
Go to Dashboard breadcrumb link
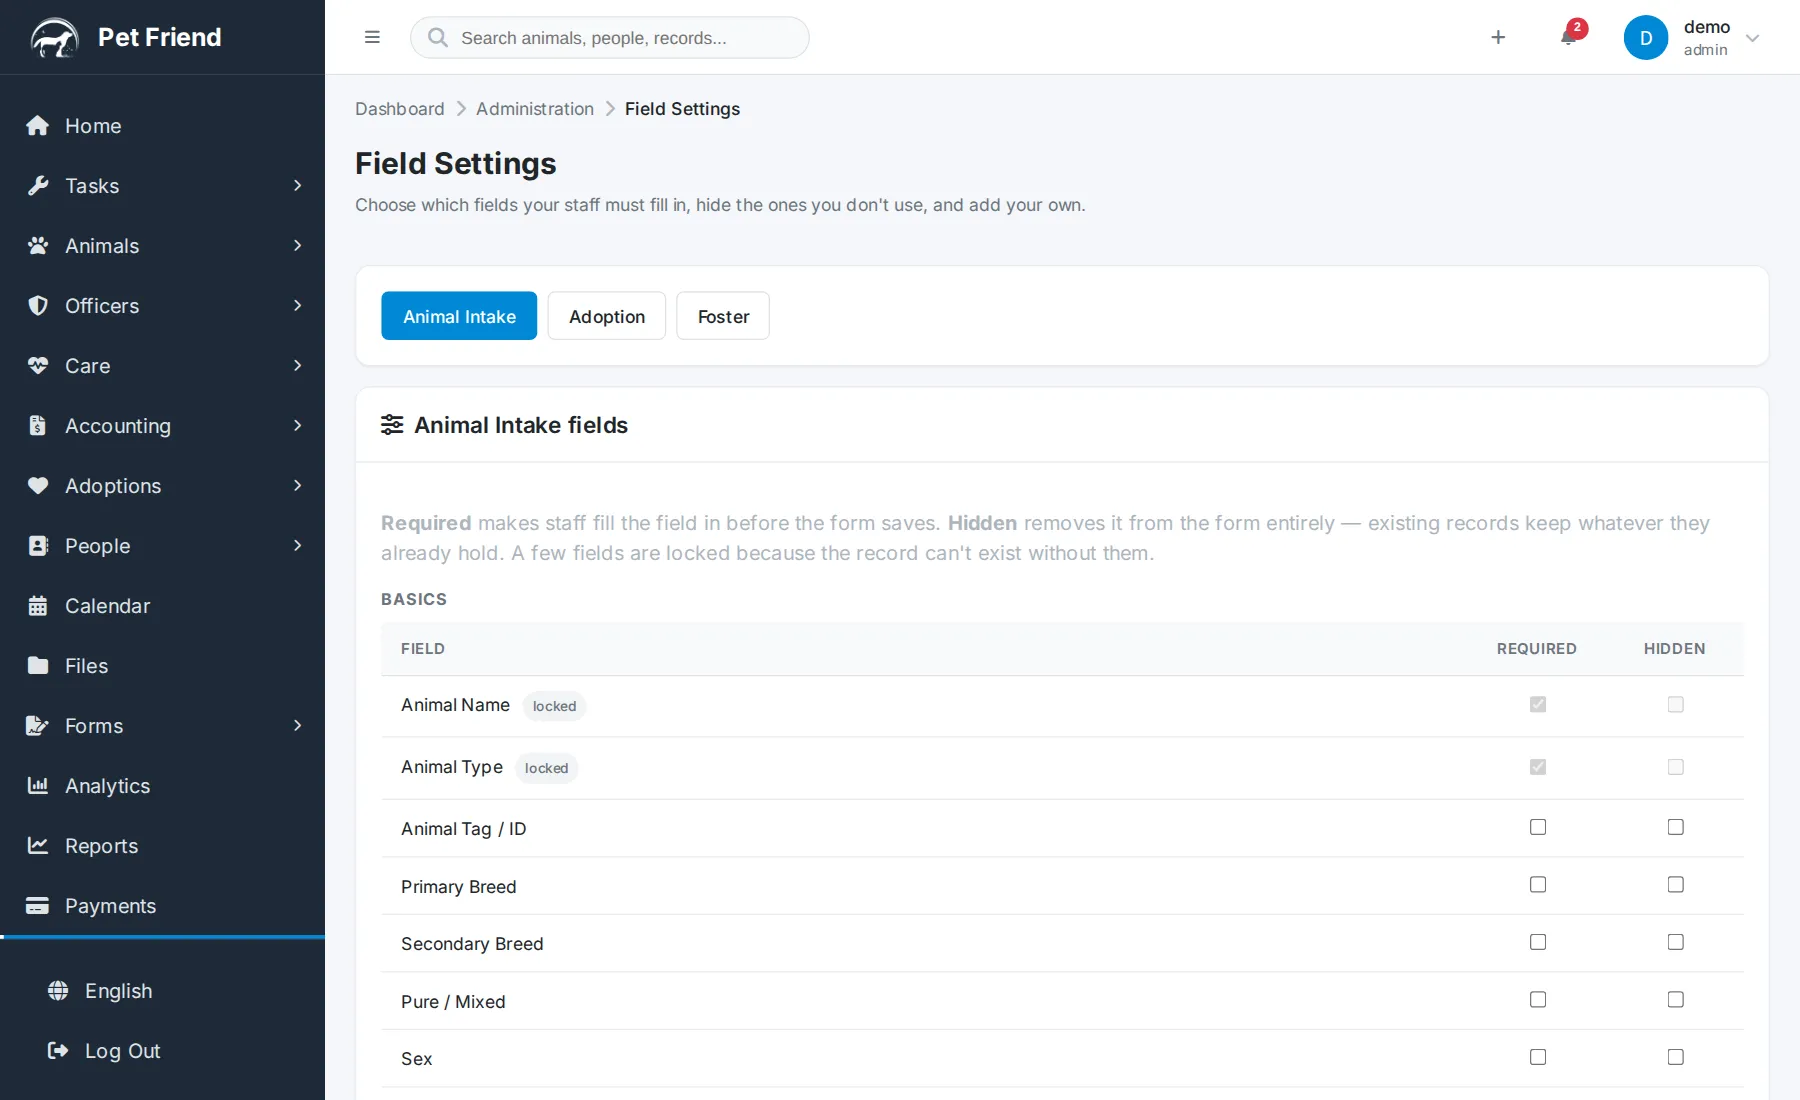click(x=400, y=109)
